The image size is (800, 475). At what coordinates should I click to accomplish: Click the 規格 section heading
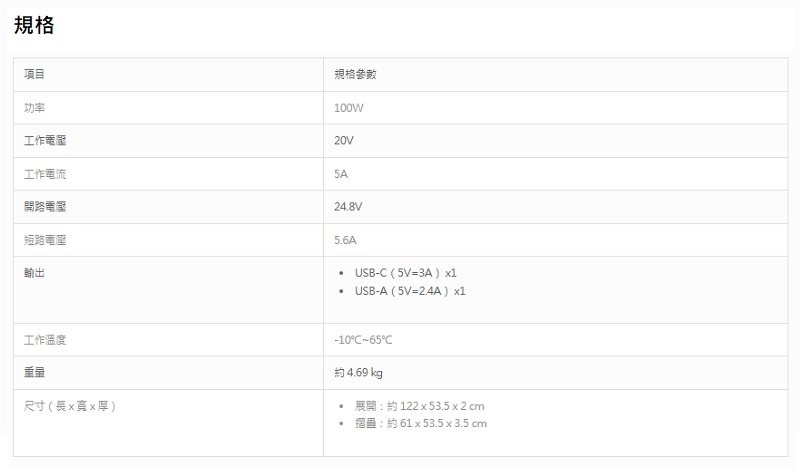coord(34,27)
